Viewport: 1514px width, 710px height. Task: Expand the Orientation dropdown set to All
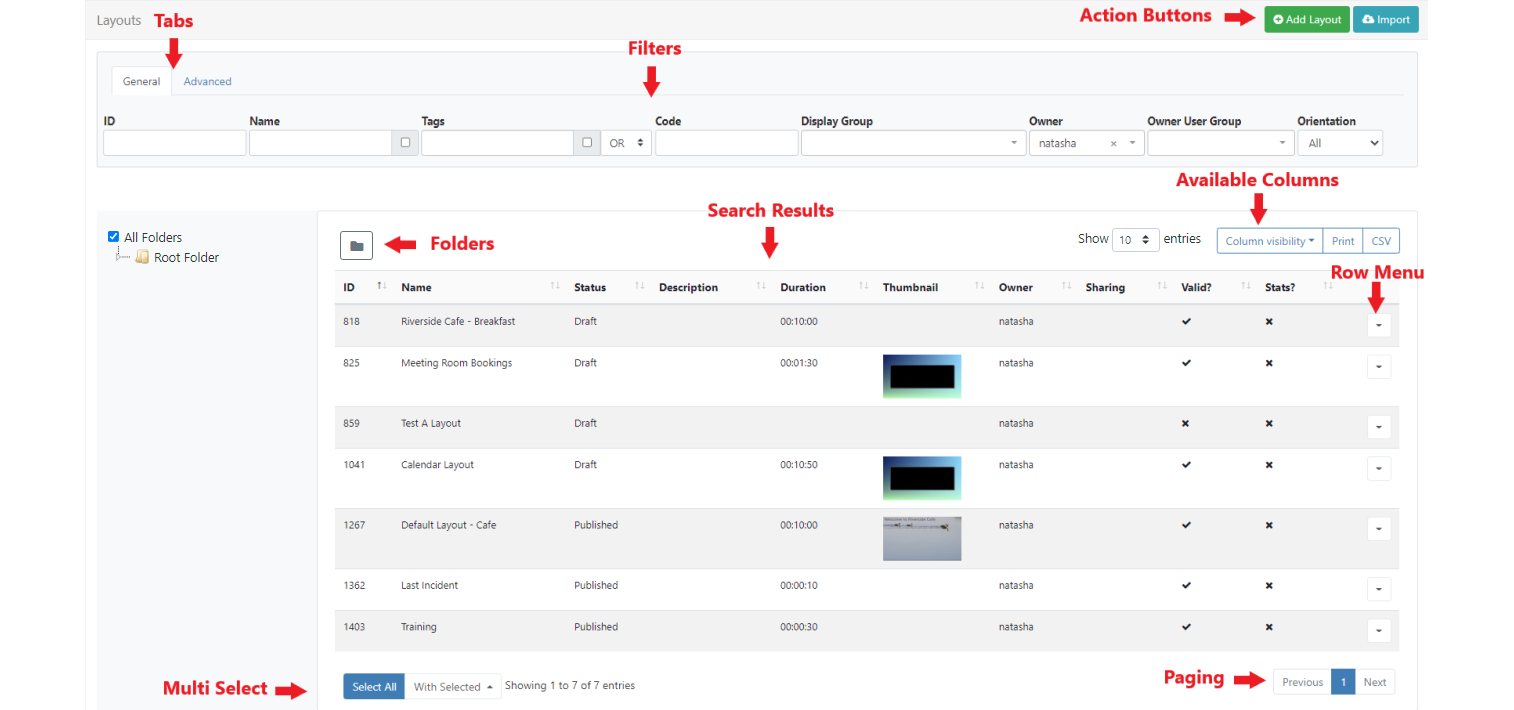coord(1339,143)
